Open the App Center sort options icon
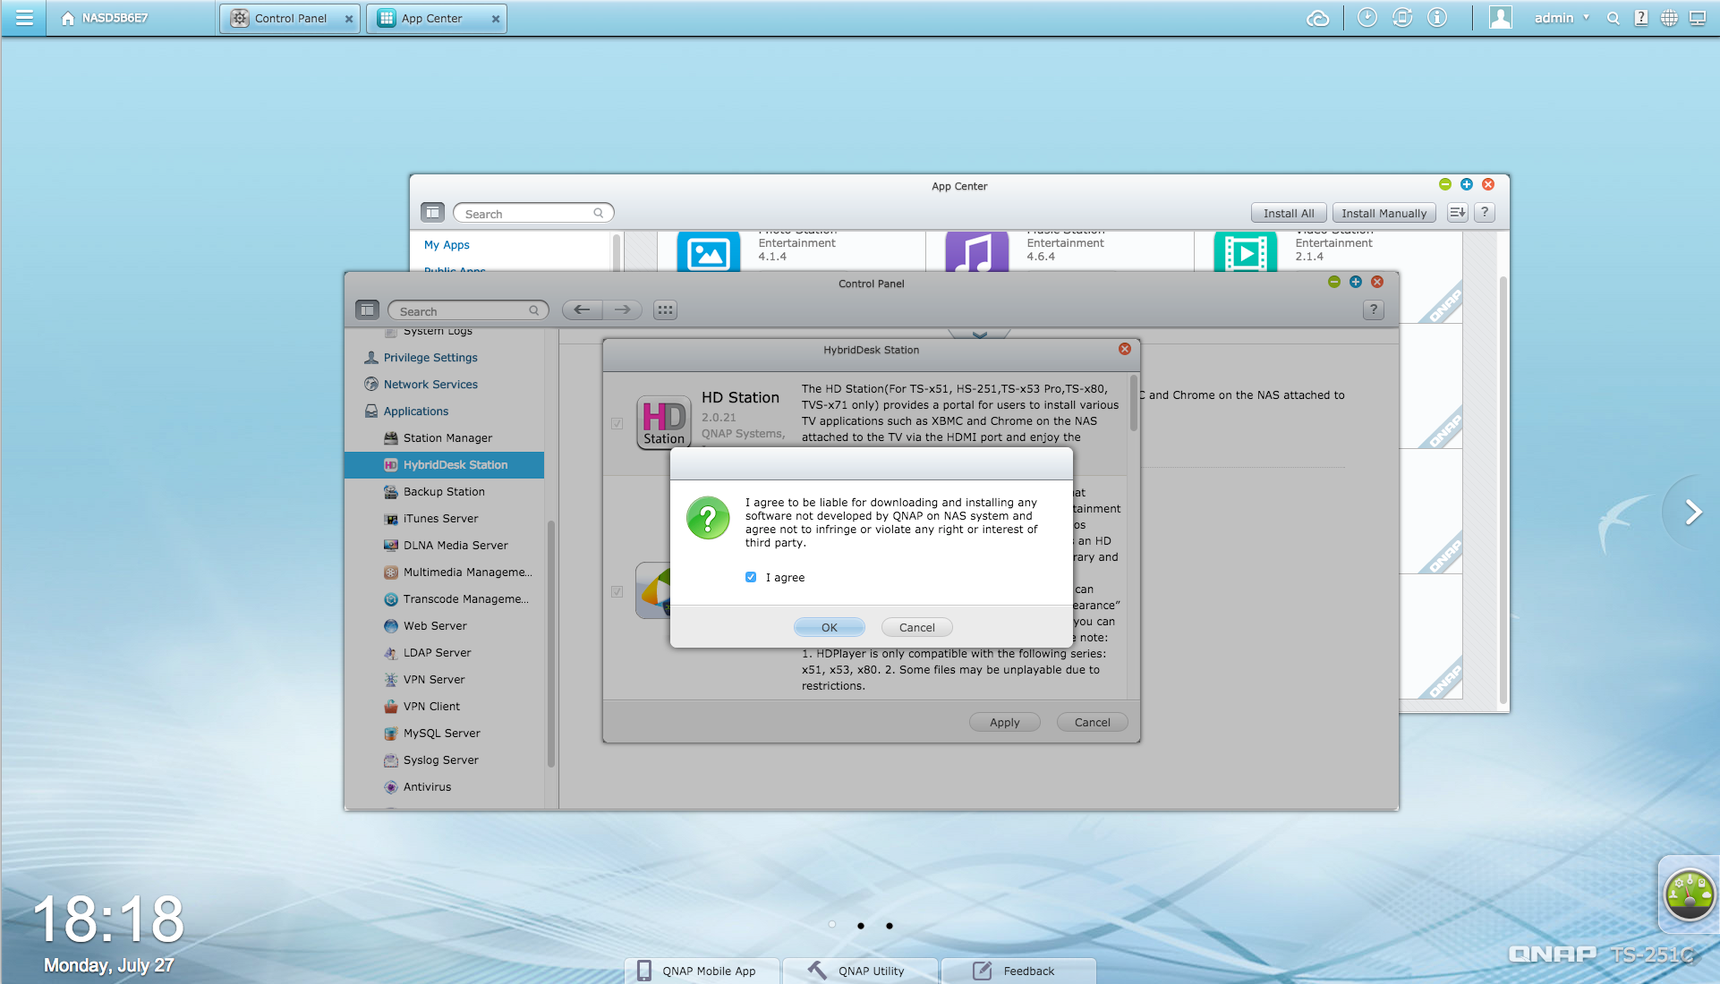The width and height of the screenshot is (1720, 984). tap(1457, 212)
